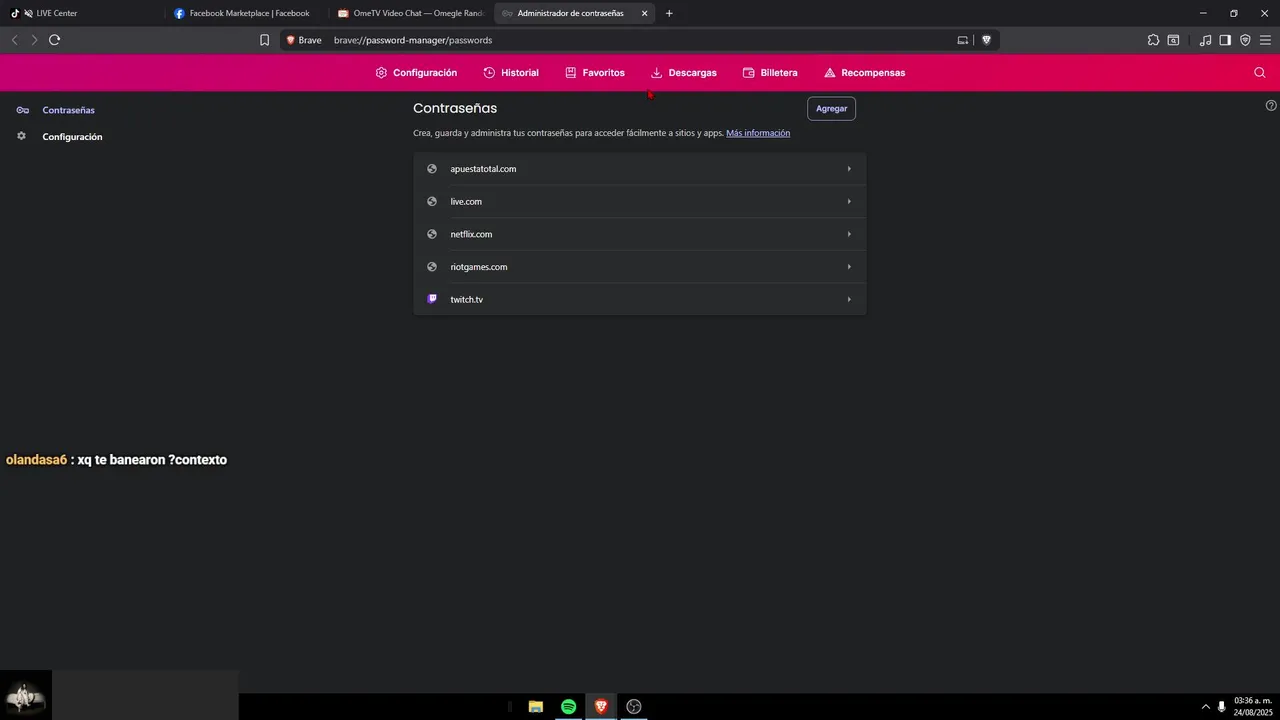Open a new tab with the plus button
The height and width of the screenshot is (720, 1280).
coord(669,13)
